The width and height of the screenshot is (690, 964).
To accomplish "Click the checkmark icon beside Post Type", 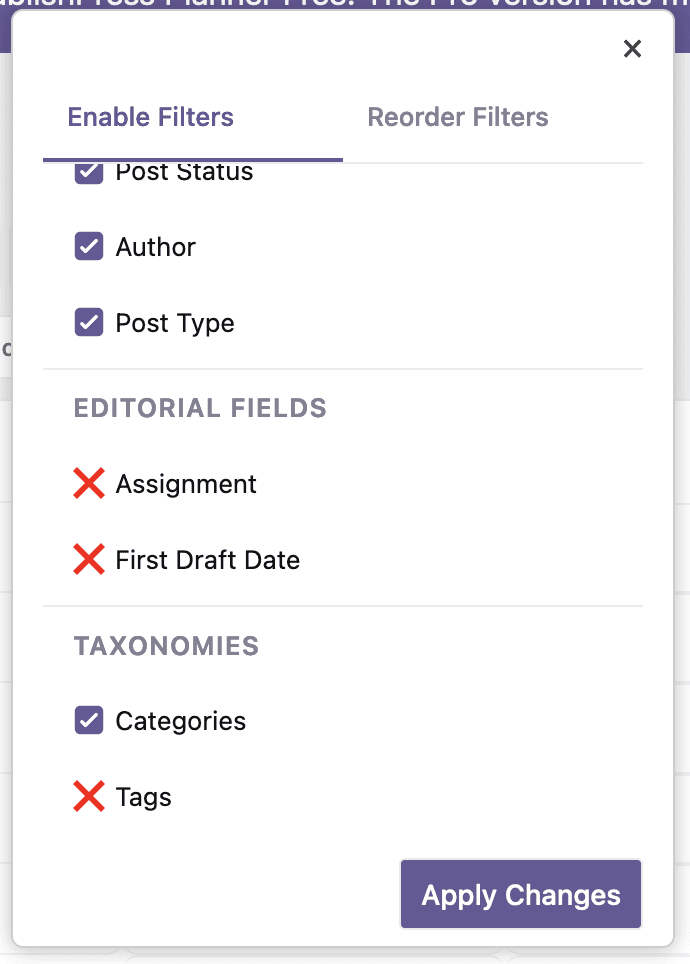I will (x=88, y=322).
